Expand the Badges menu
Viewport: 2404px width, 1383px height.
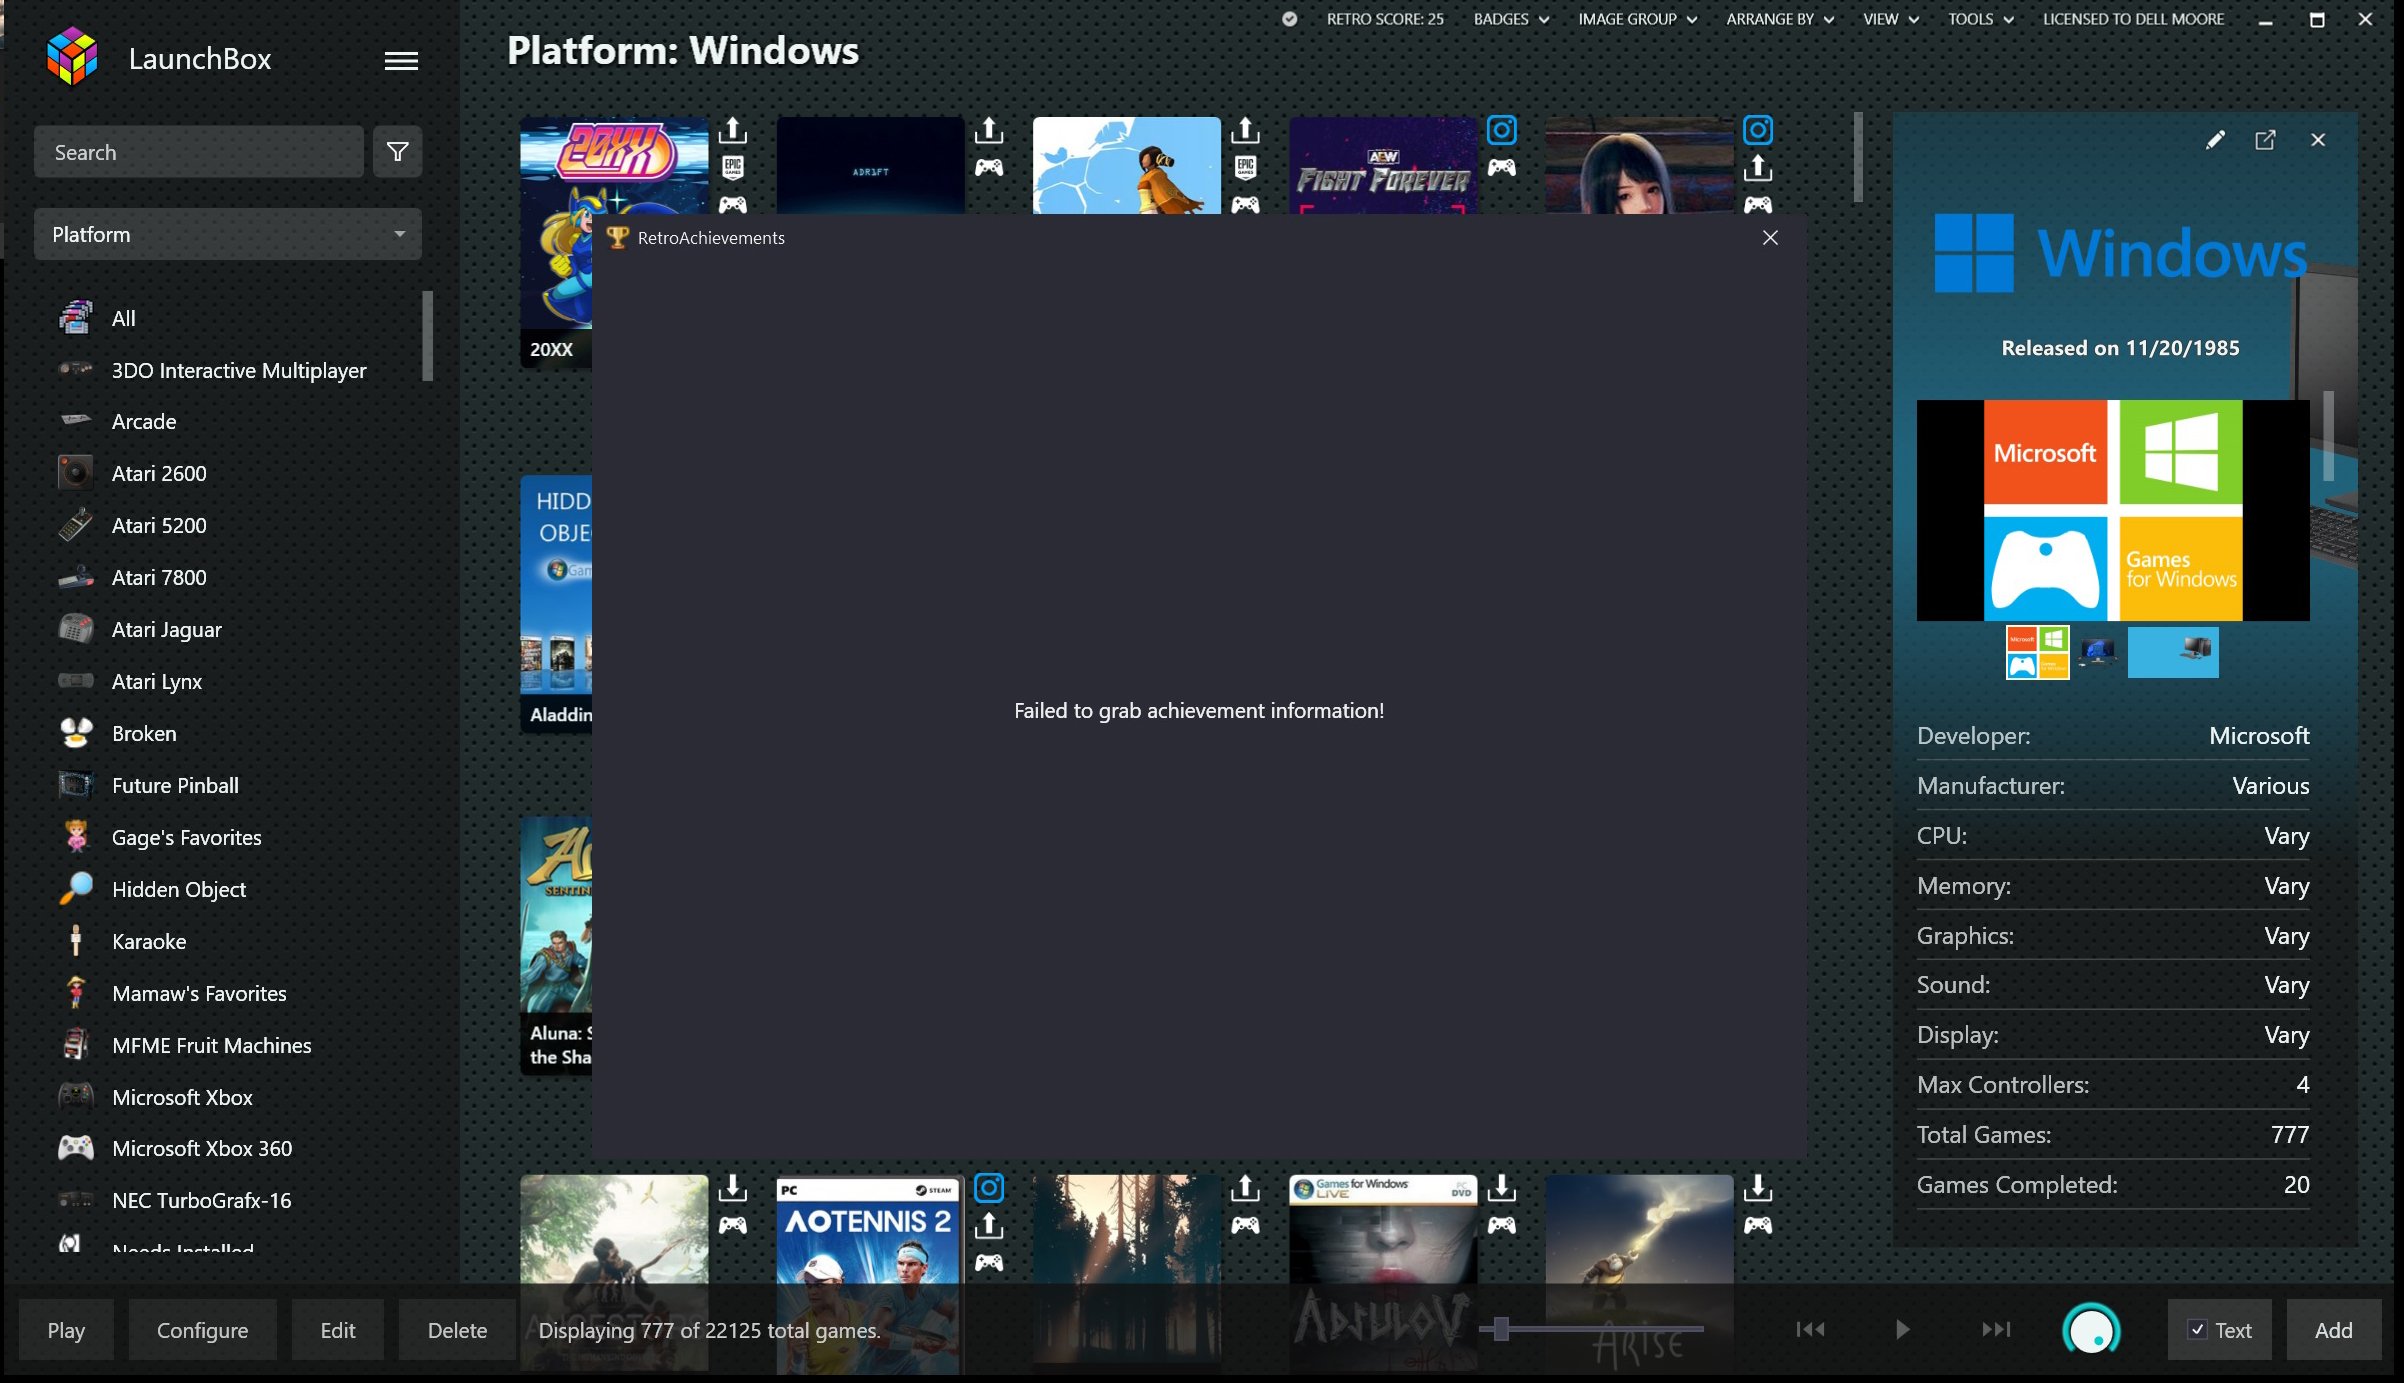1511,19
